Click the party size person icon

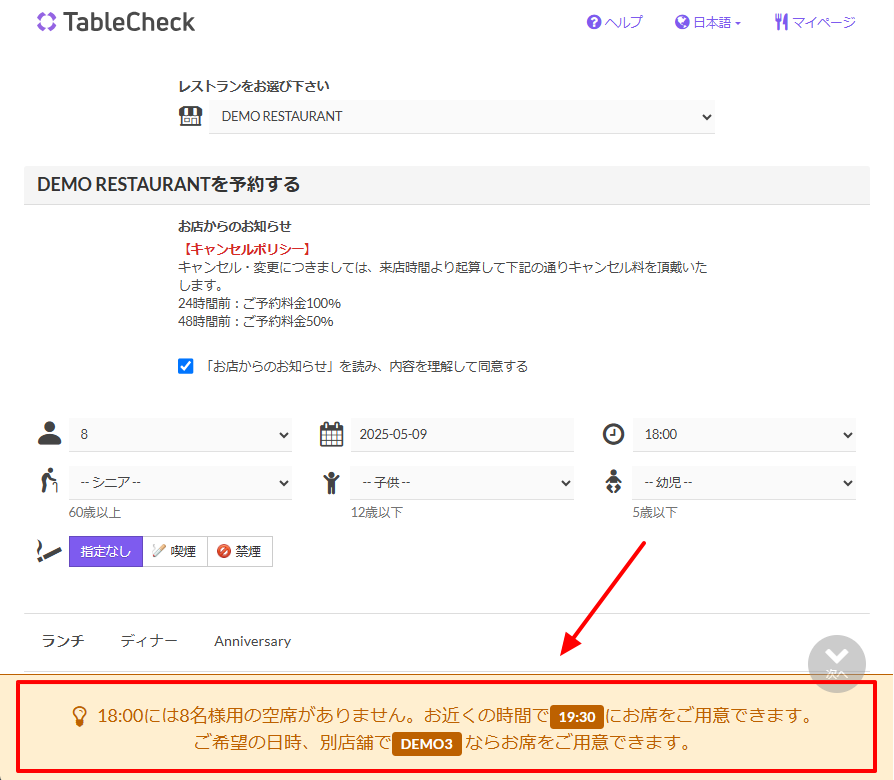pyautogui.click(x=50, y=433)
